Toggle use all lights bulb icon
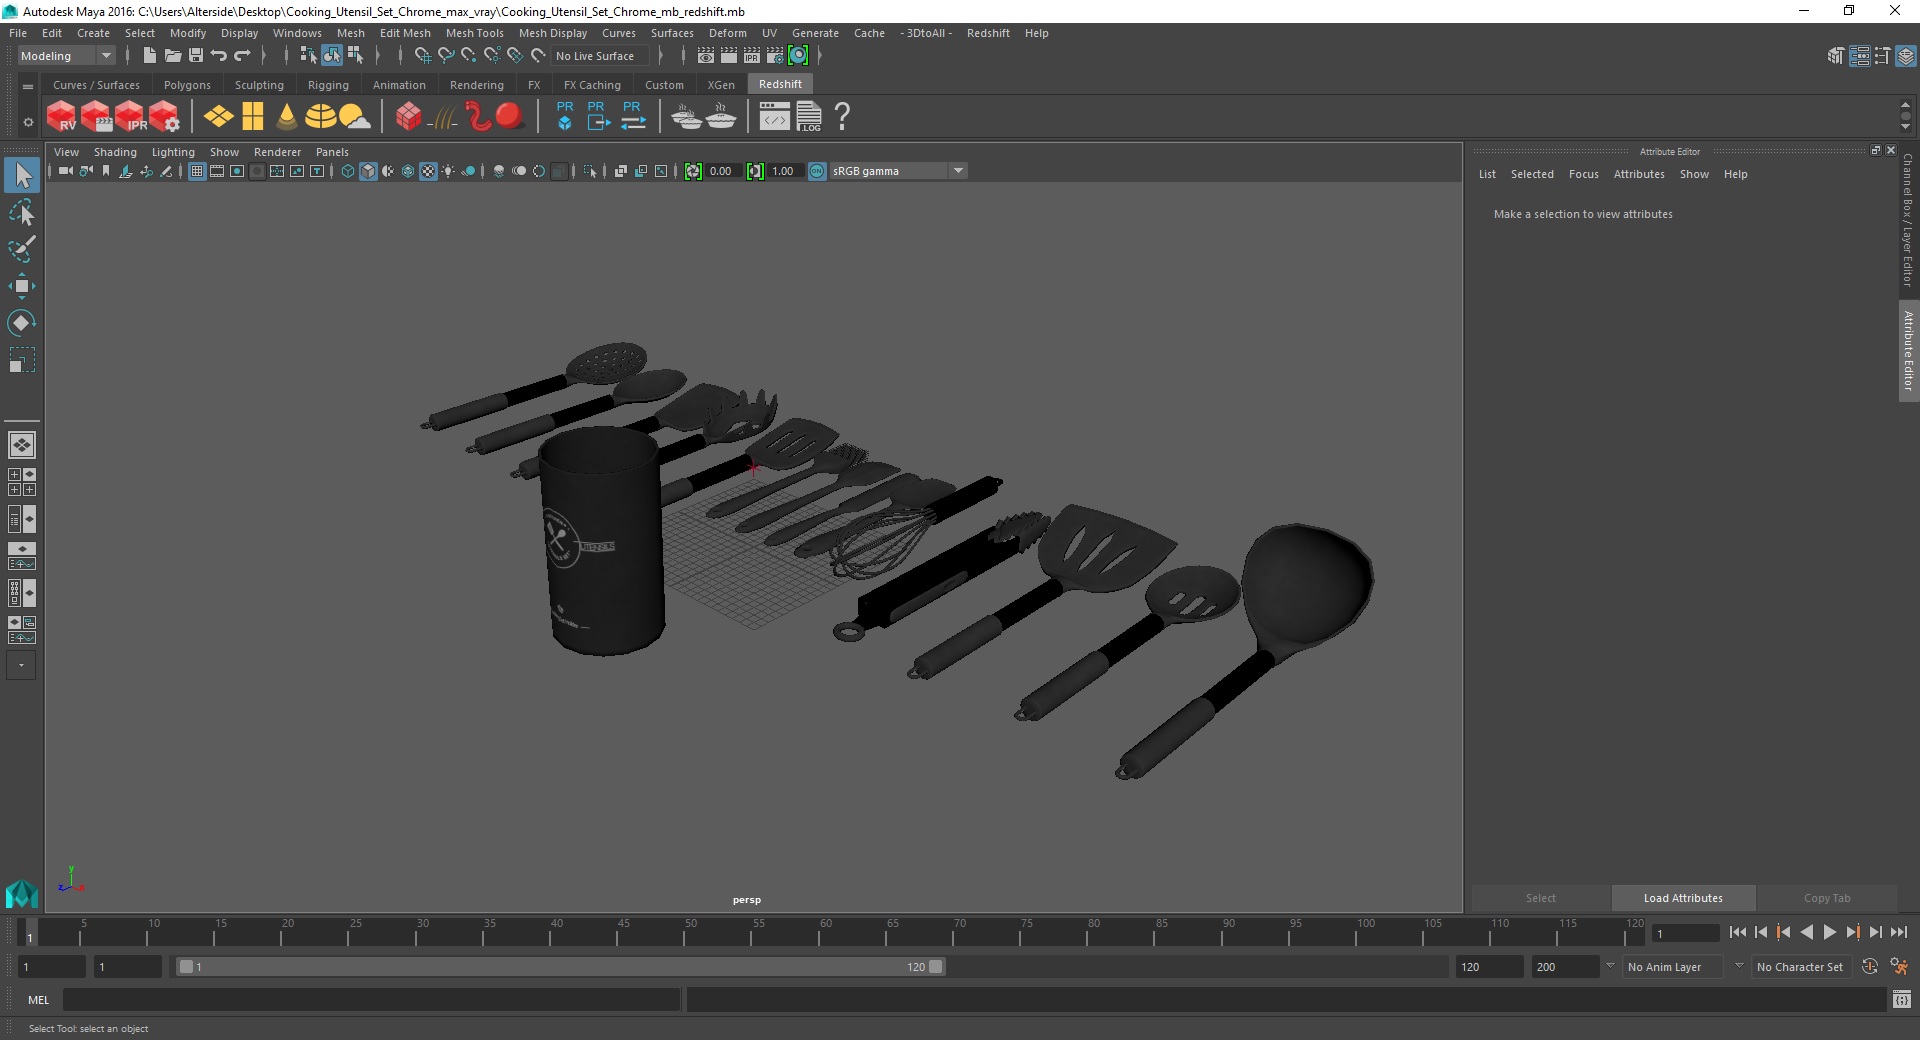Image resolution: width=1920 pixels, height=1040 pixels. pyautogui.click(x=448, y=171)
